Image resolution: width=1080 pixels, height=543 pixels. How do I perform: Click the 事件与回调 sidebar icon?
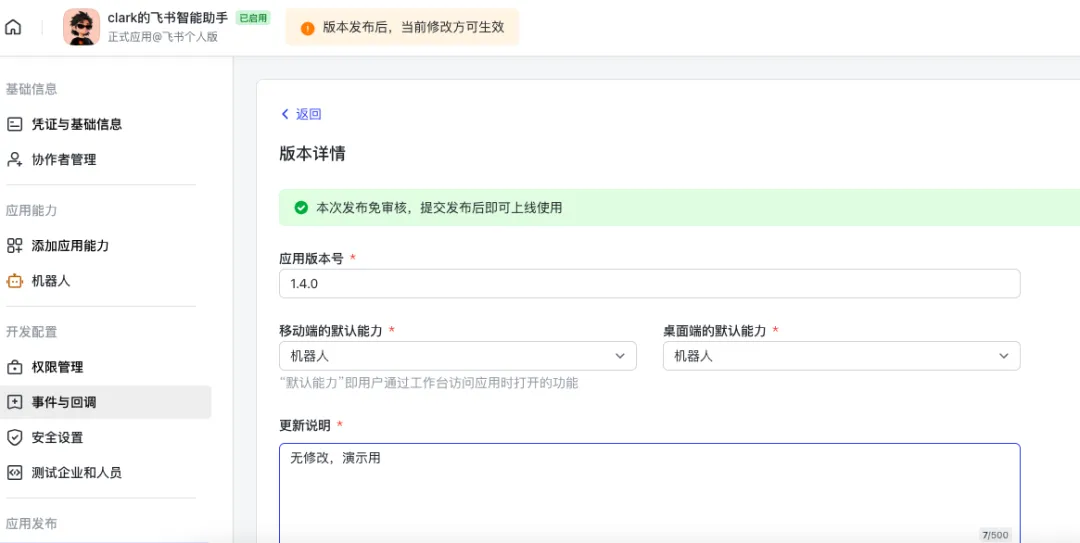click(14, 402)
